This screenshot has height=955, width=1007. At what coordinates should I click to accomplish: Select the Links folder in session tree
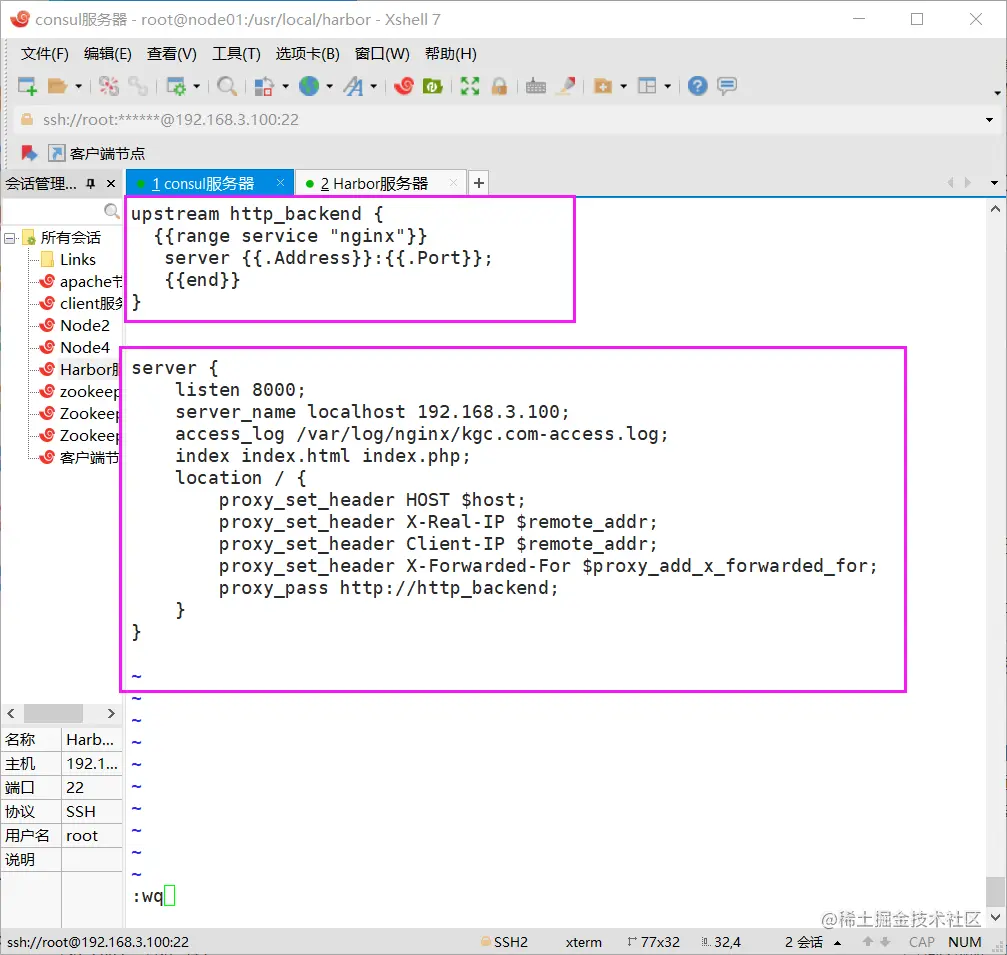point(78,259)
